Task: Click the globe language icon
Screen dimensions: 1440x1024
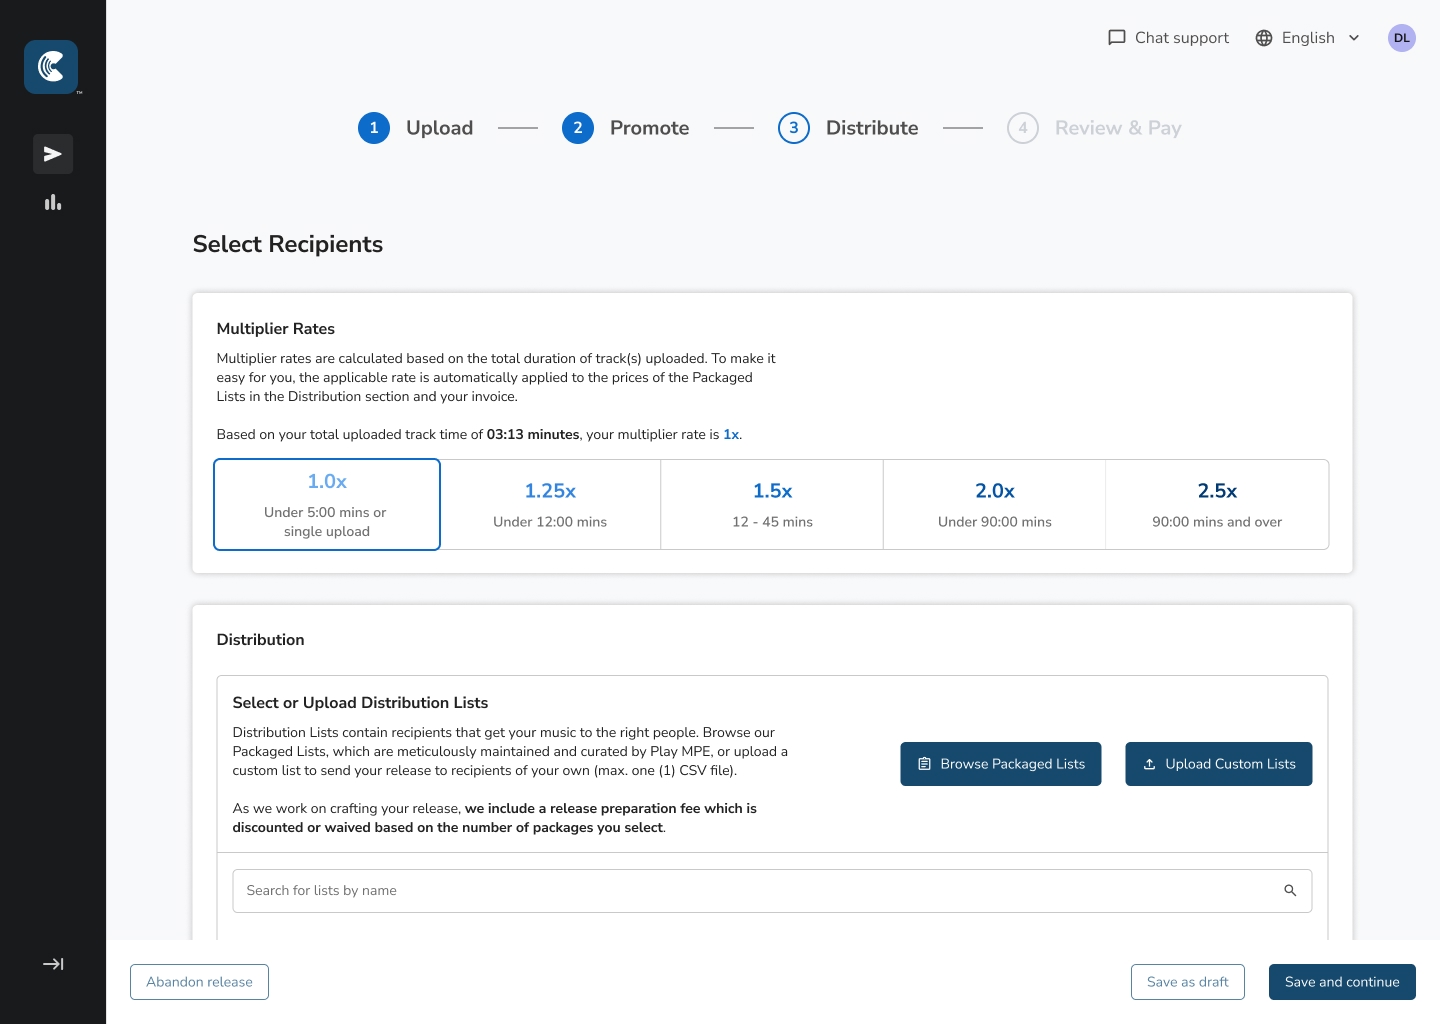Action: [x=1264, y=38]
